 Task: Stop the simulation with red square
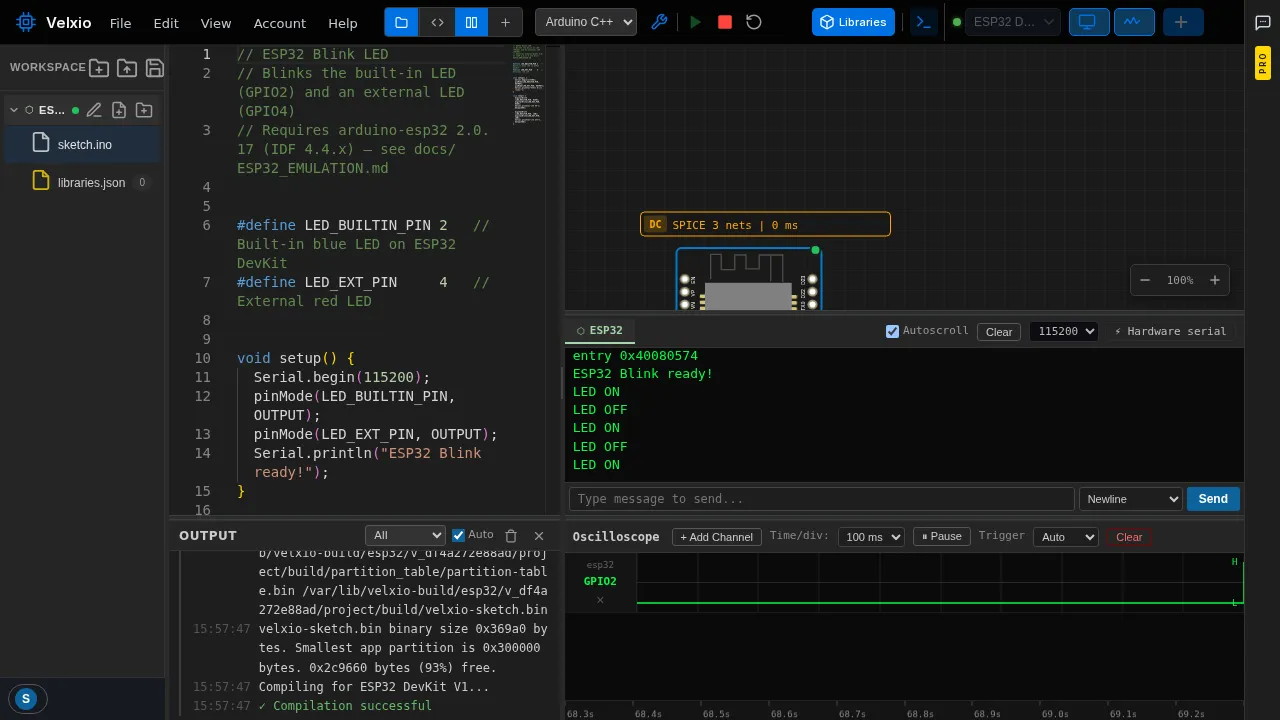click(725, 22)
